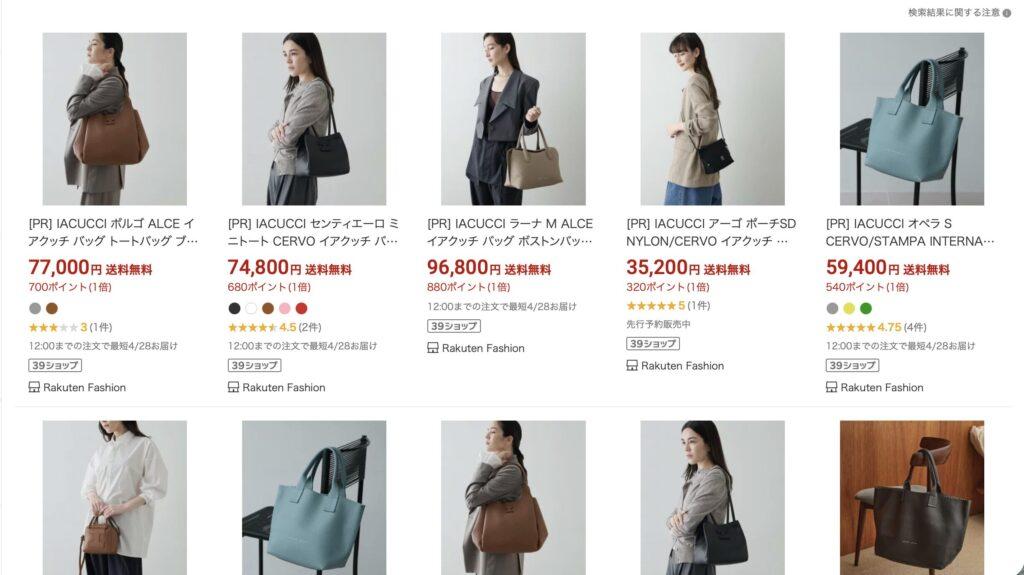Click the 39ショップ badge under 35,200円 item
The width and height of the screenshot is (1024, 575).
653,343
